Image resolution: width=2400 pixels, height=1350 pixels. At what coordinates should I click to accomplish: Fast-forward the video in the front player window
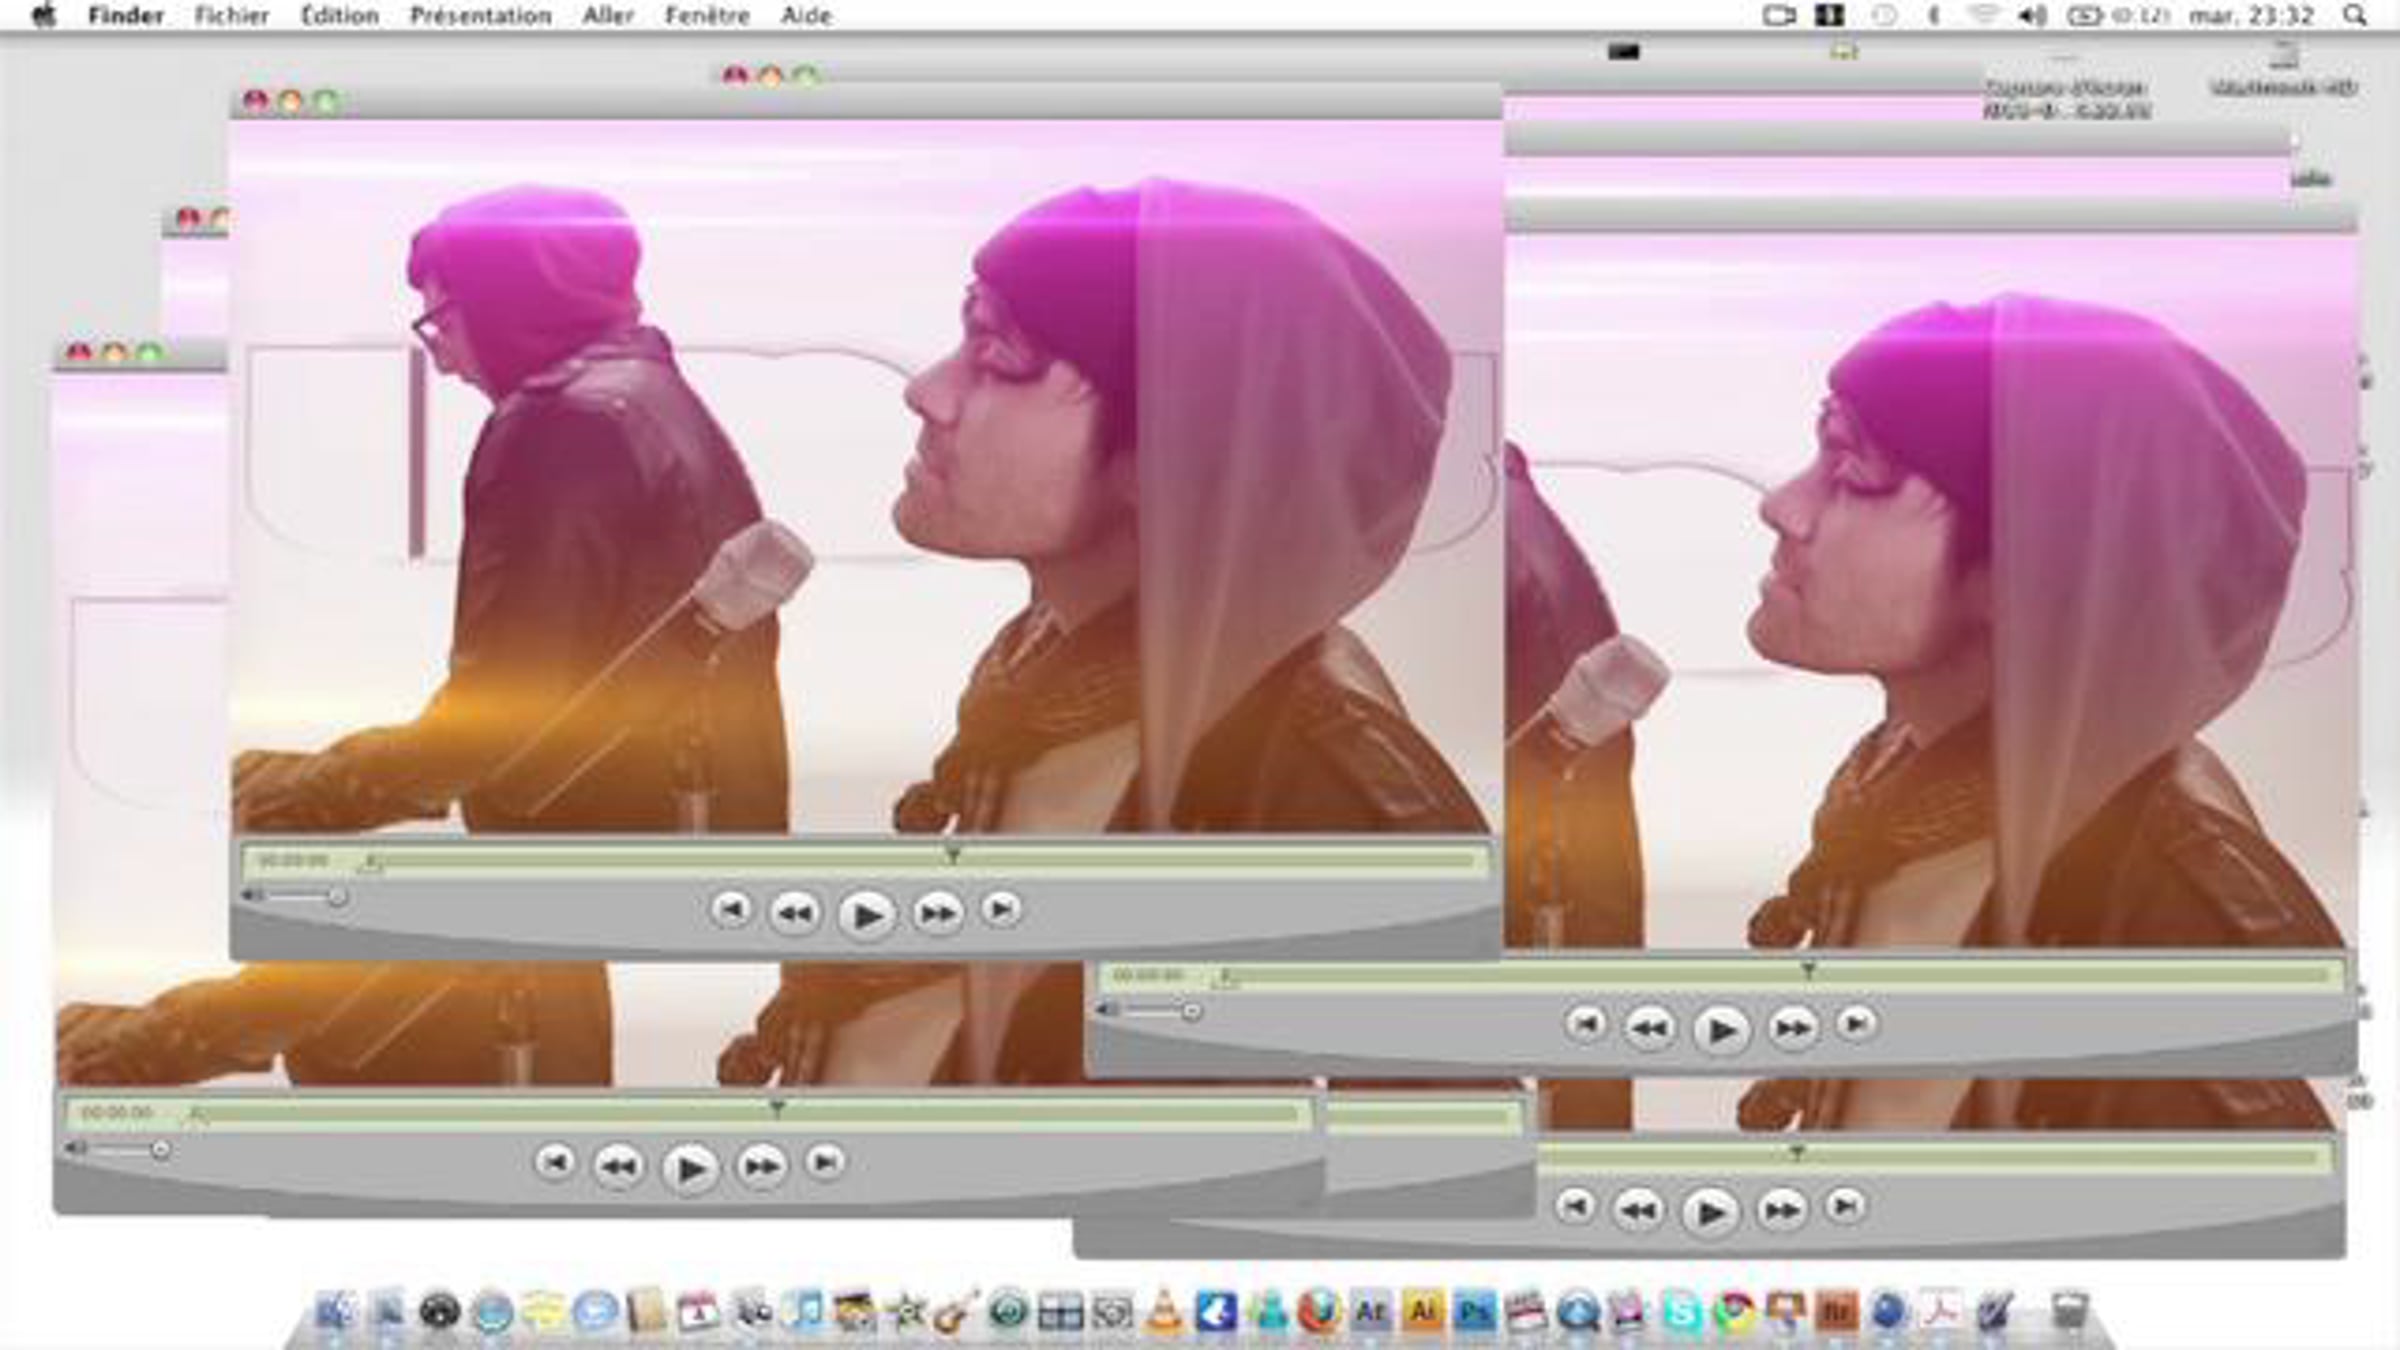(x=937, y=912)
